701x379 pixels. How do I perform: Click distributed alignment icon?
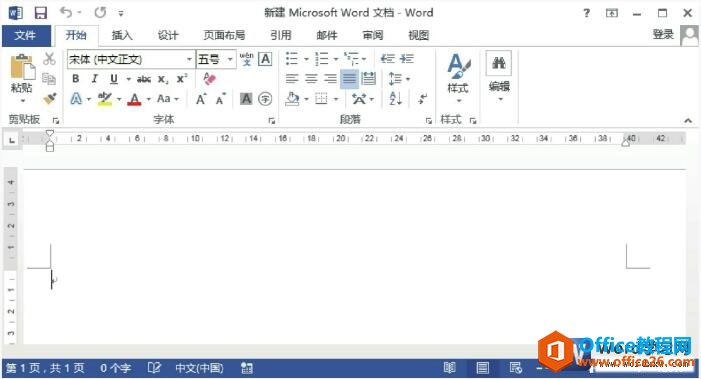tap(368, 79)
